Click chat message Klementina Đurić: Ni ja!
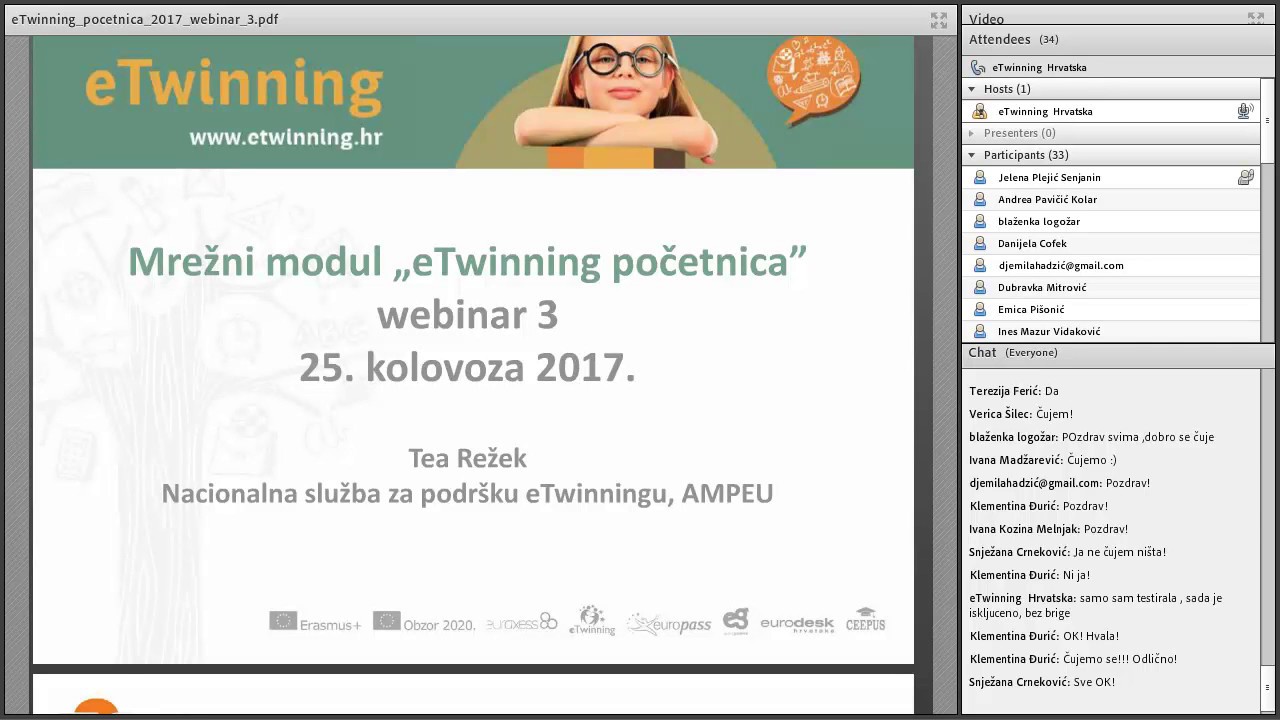 pyautogui.click(x=1030, y=575)
